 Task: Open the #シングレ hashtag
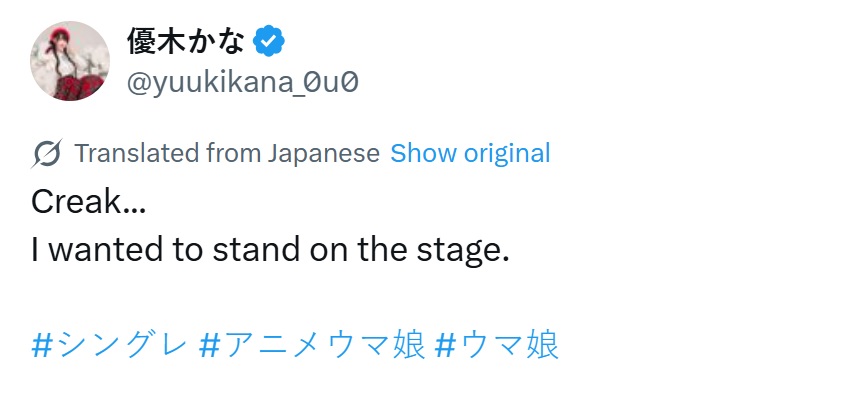coord(109,344)
